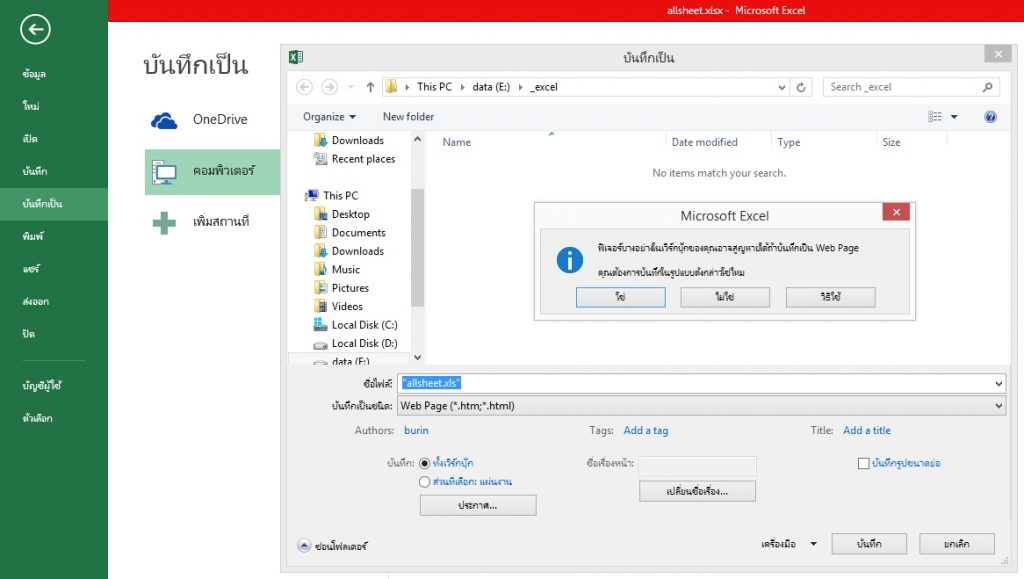Viewport: 1024px width, 579px height.
Task: Open the New menu item in Backstage
Action: click(31, 106)
